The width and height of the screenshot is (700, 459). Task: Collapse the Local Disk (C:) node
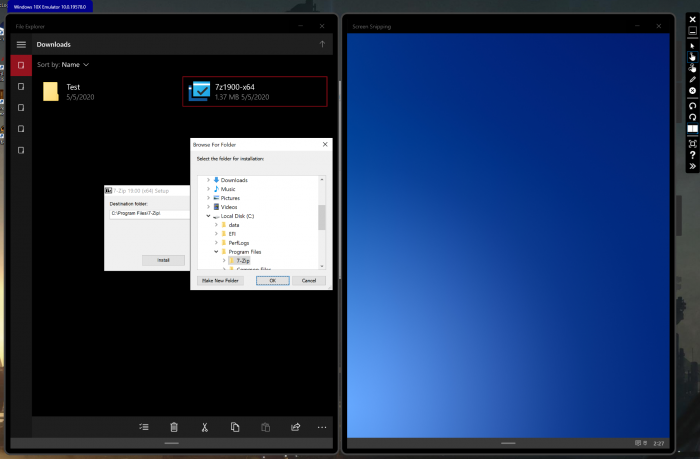(208, 216)
